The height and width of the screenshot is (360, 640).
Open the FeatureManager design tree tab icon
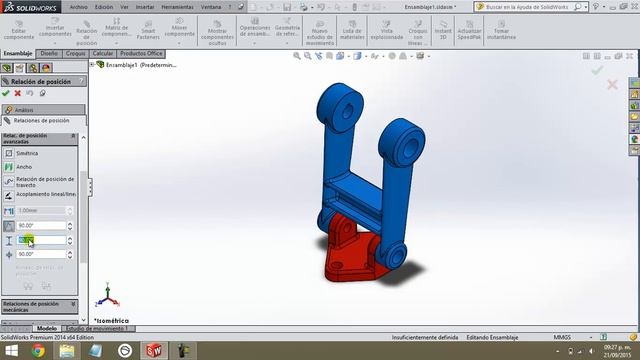click(7, 68)
